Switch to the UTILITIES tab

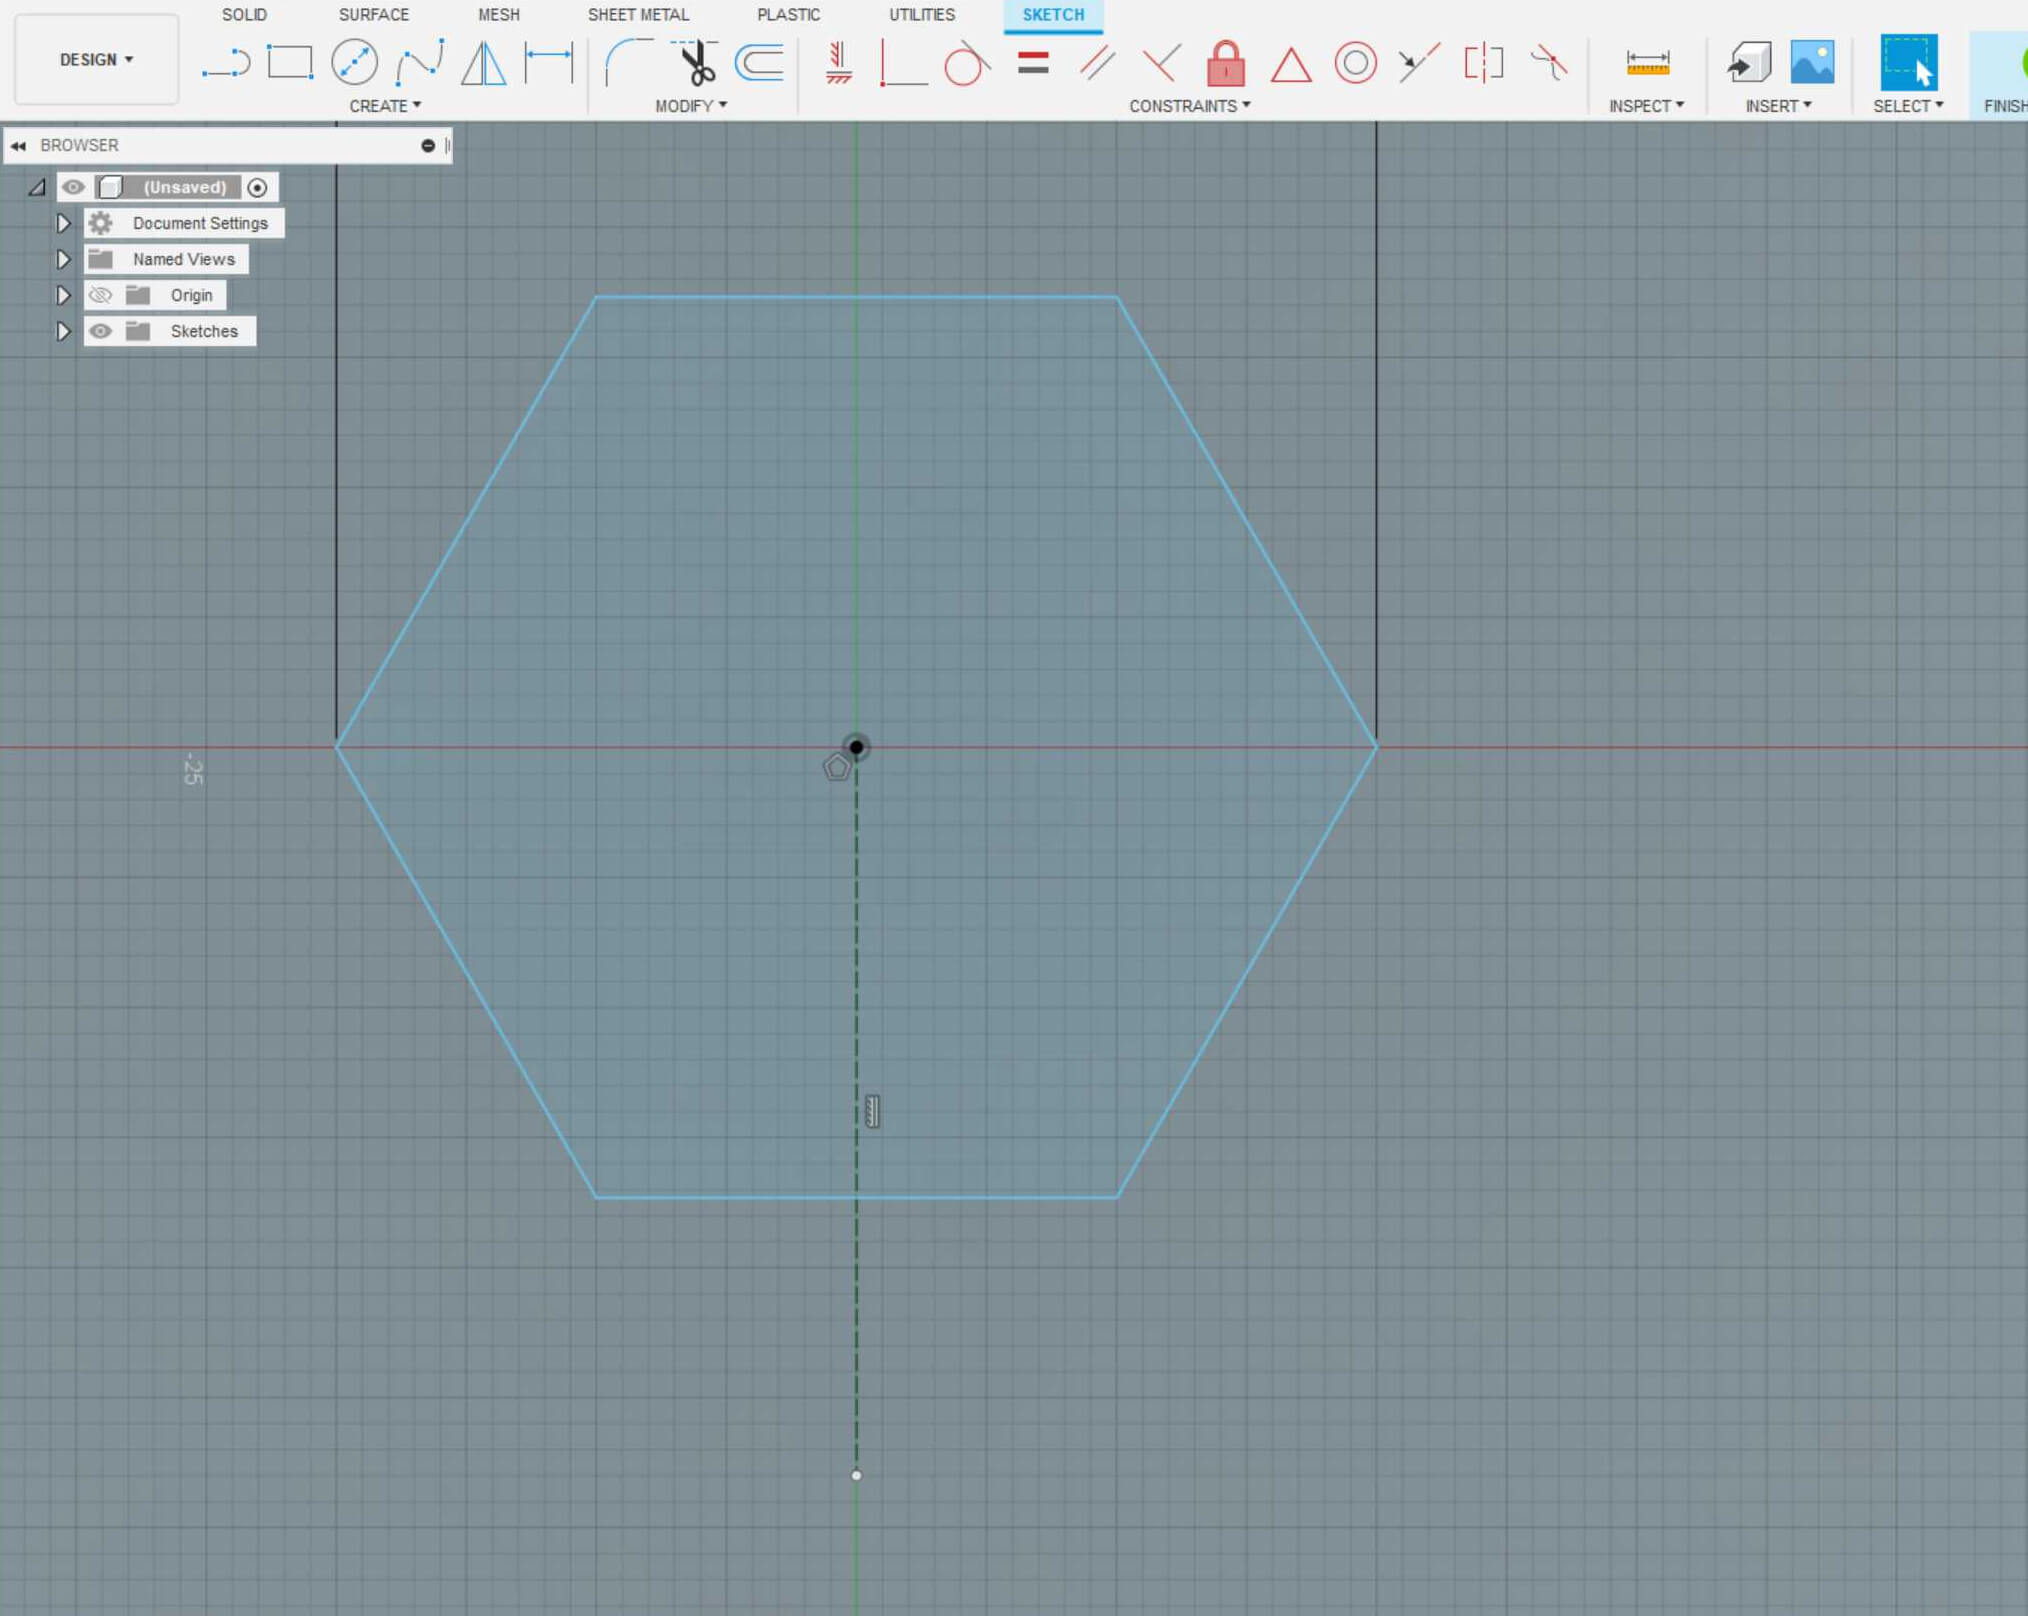pos(922,15)
